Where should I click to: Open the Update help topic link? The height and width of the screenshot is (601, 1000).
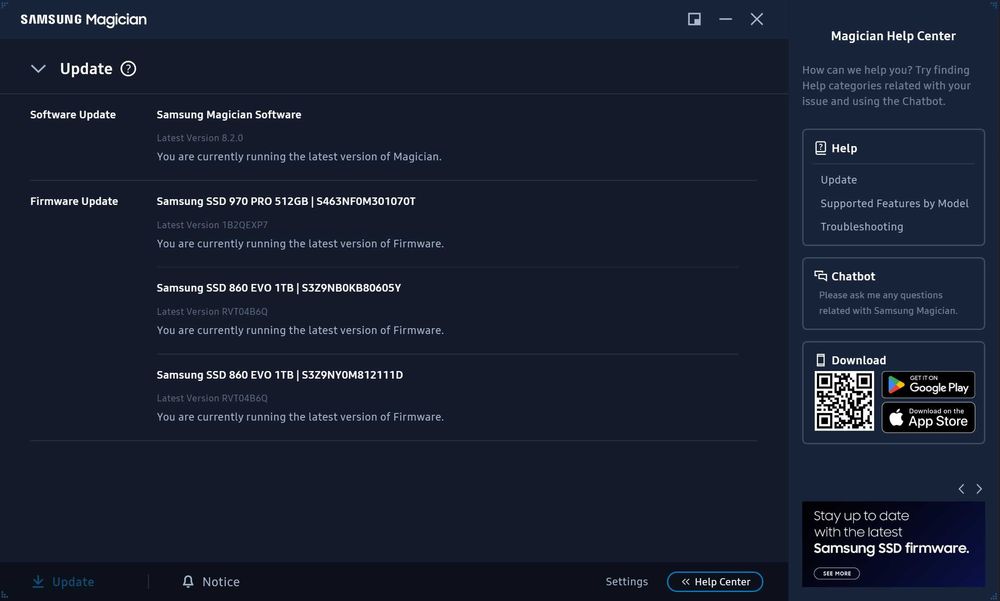point(839,180)
